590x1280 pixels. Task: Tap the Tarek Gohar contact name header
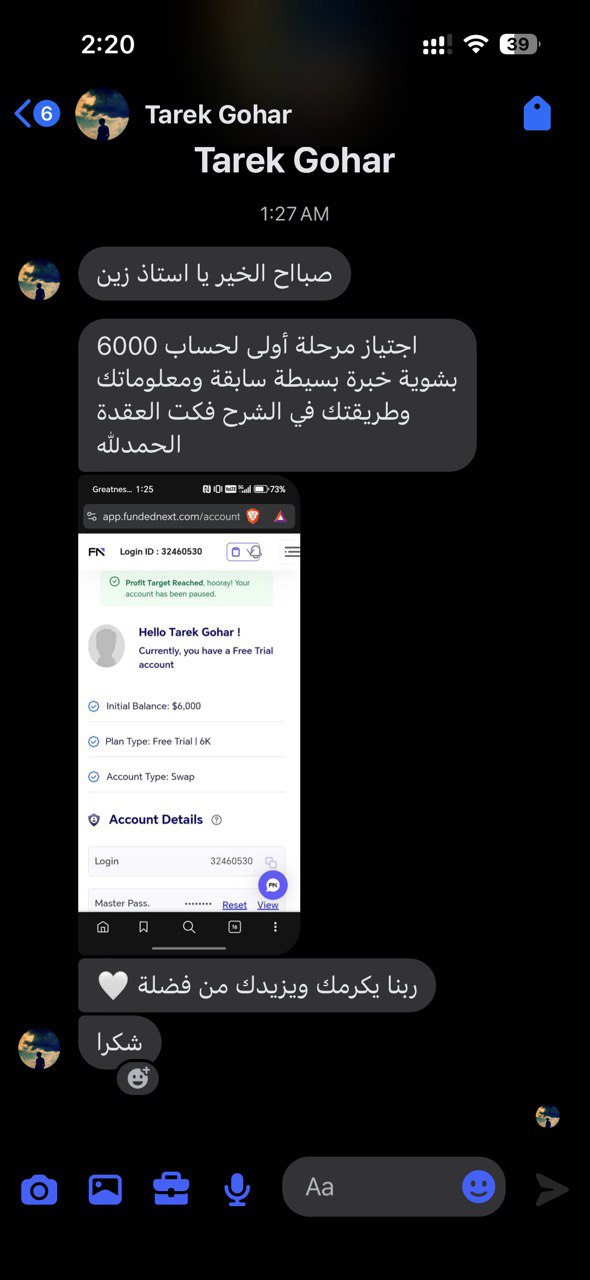point(218,115)
